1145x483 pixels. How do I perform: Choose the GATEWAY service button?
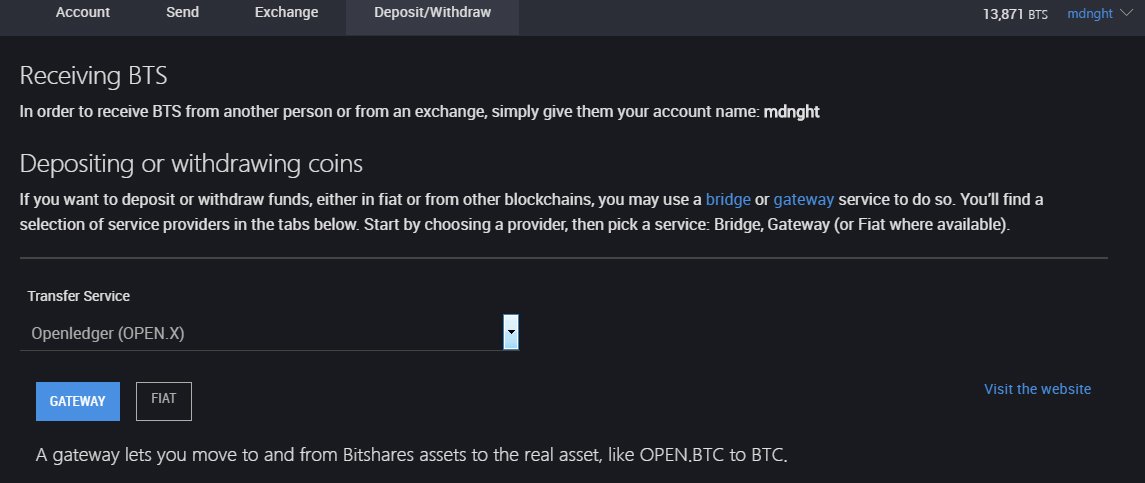[x=78, y=401]
